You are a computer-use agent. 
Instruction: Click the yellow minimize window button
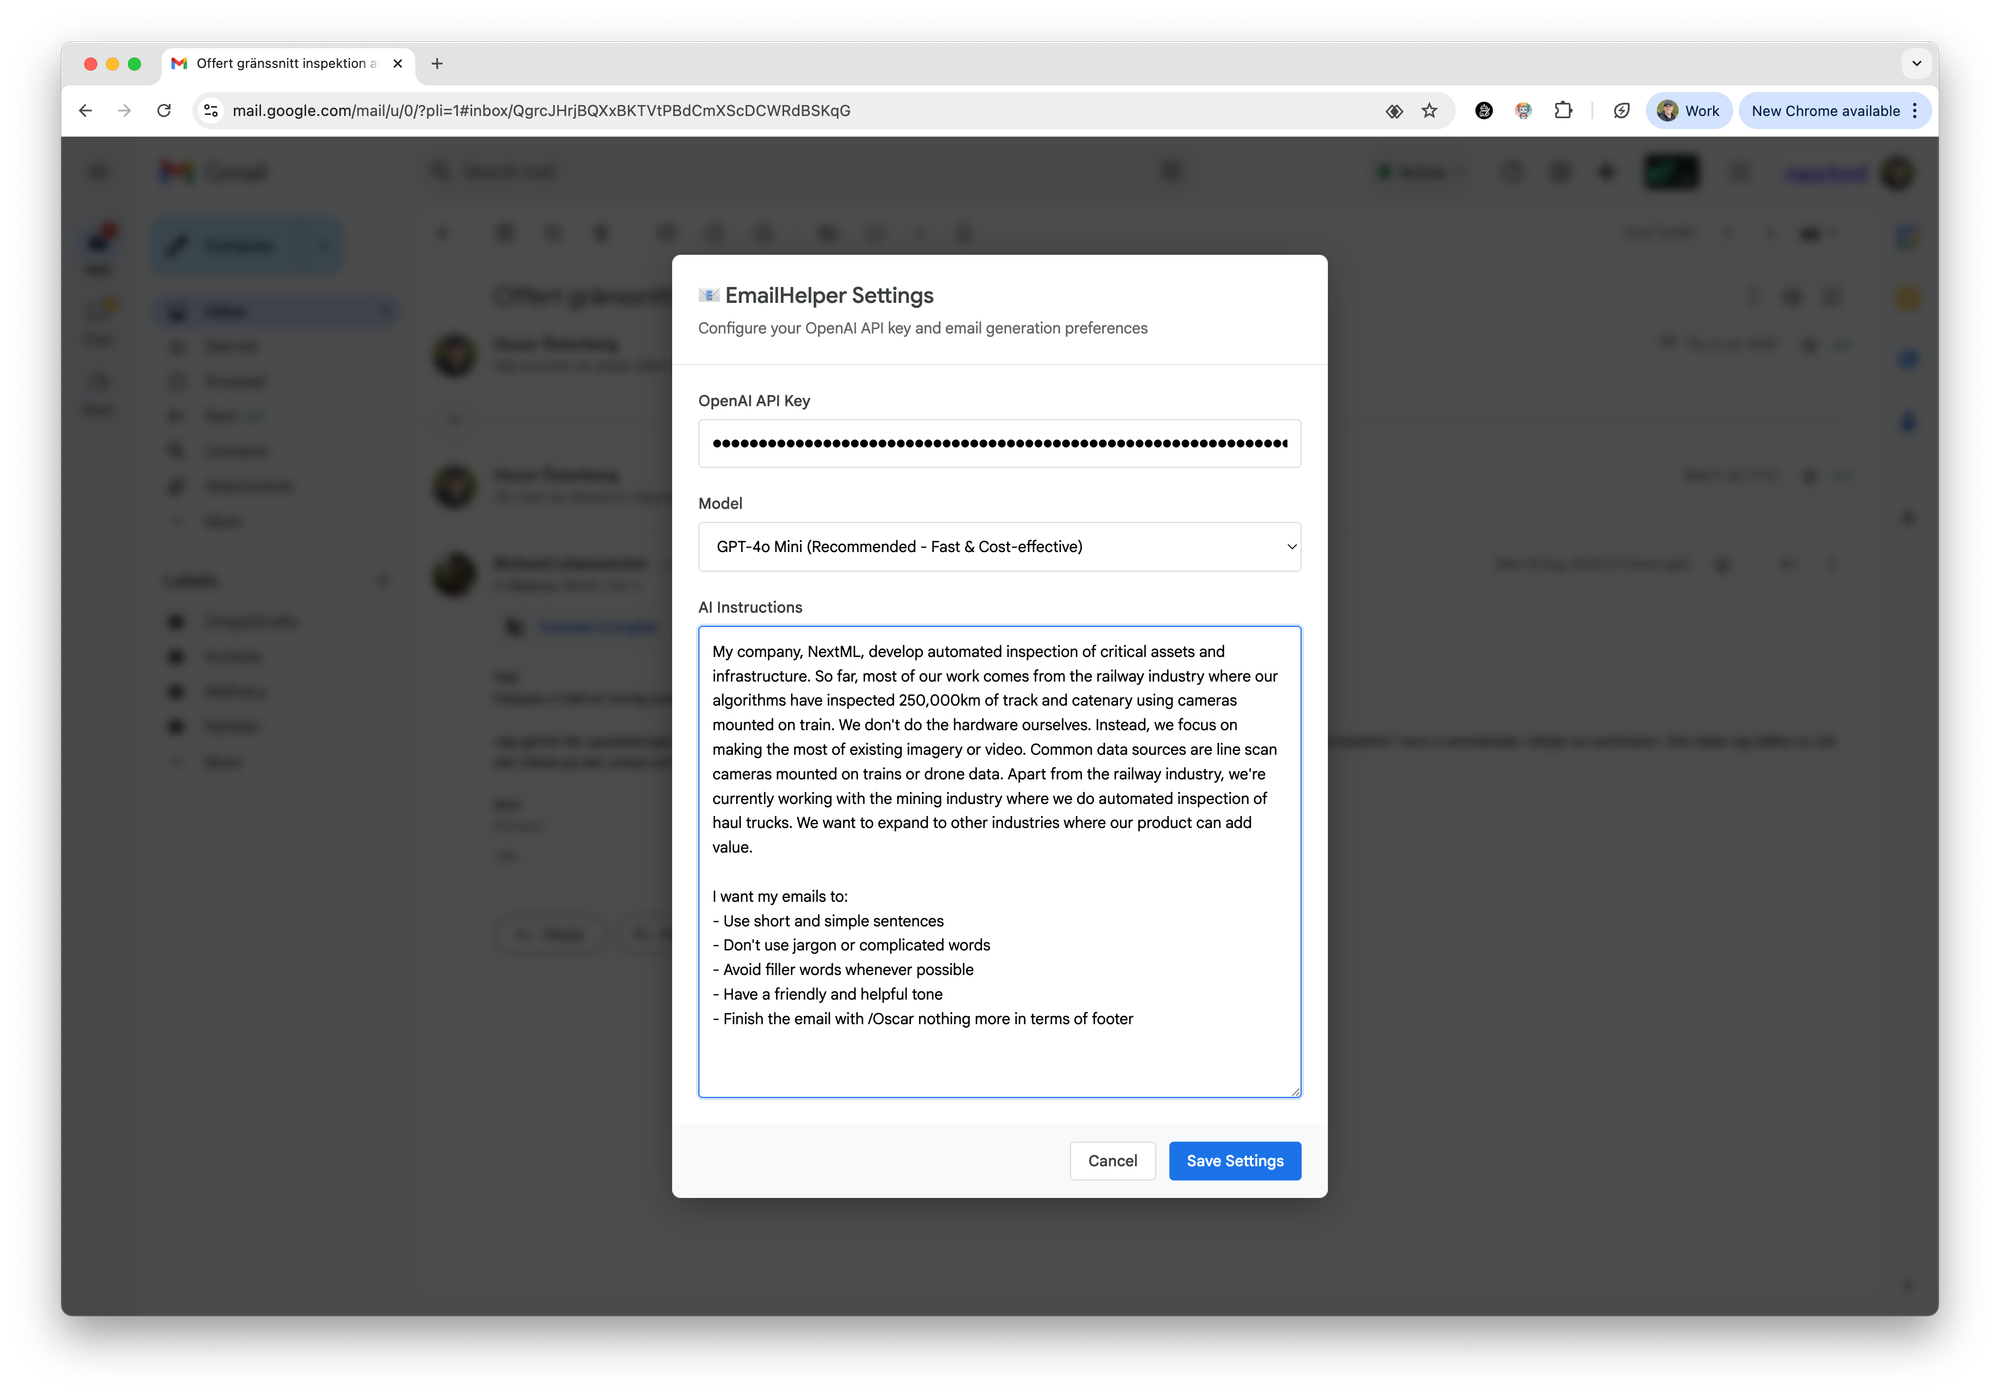pos(113,64)
